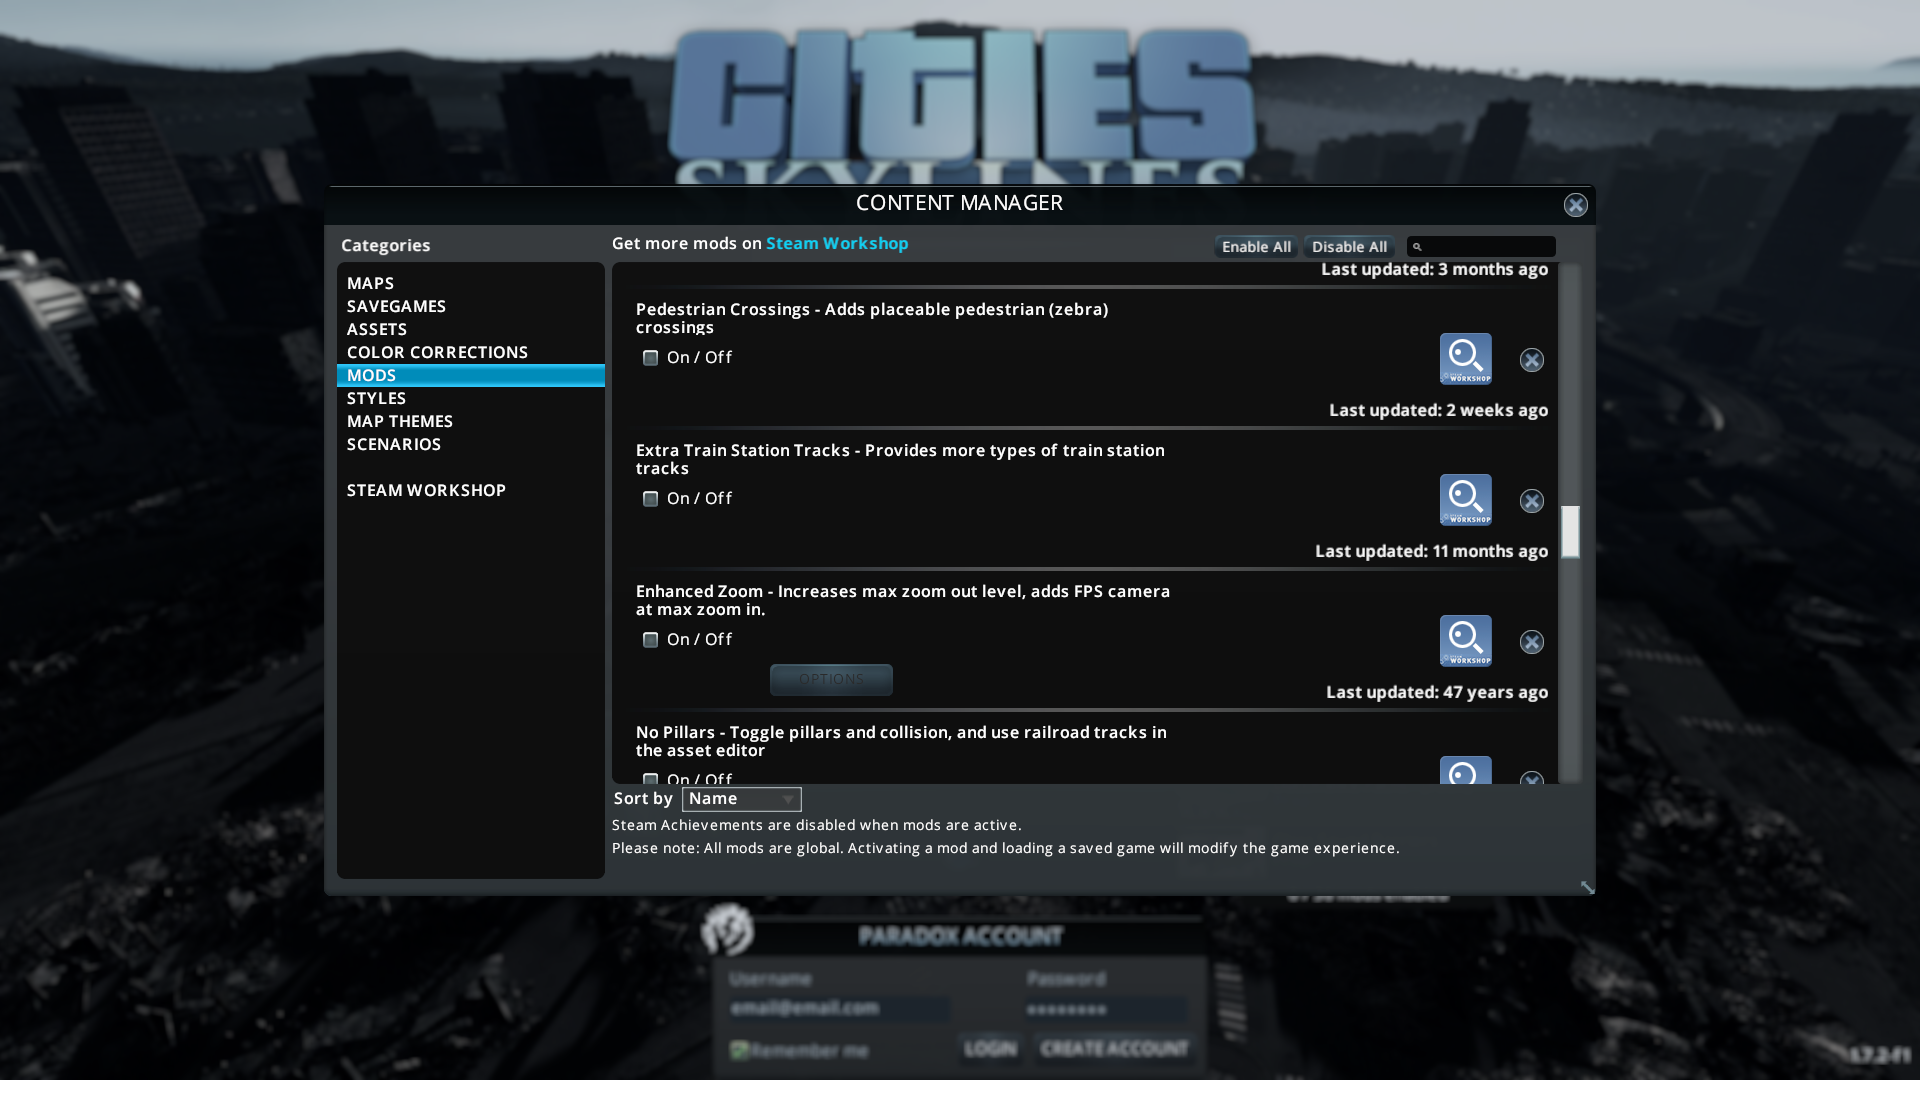Toggle Extra Train Station Tracks on

650,499
